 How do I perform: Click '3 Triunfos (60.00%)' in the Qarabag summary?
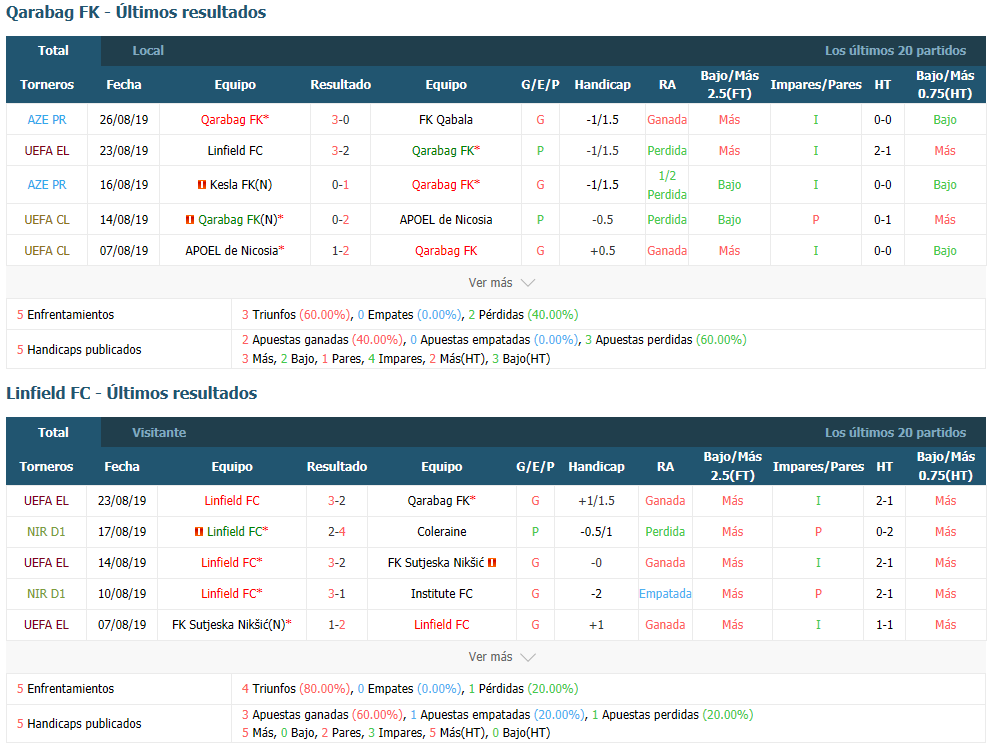tap(296, 315)
